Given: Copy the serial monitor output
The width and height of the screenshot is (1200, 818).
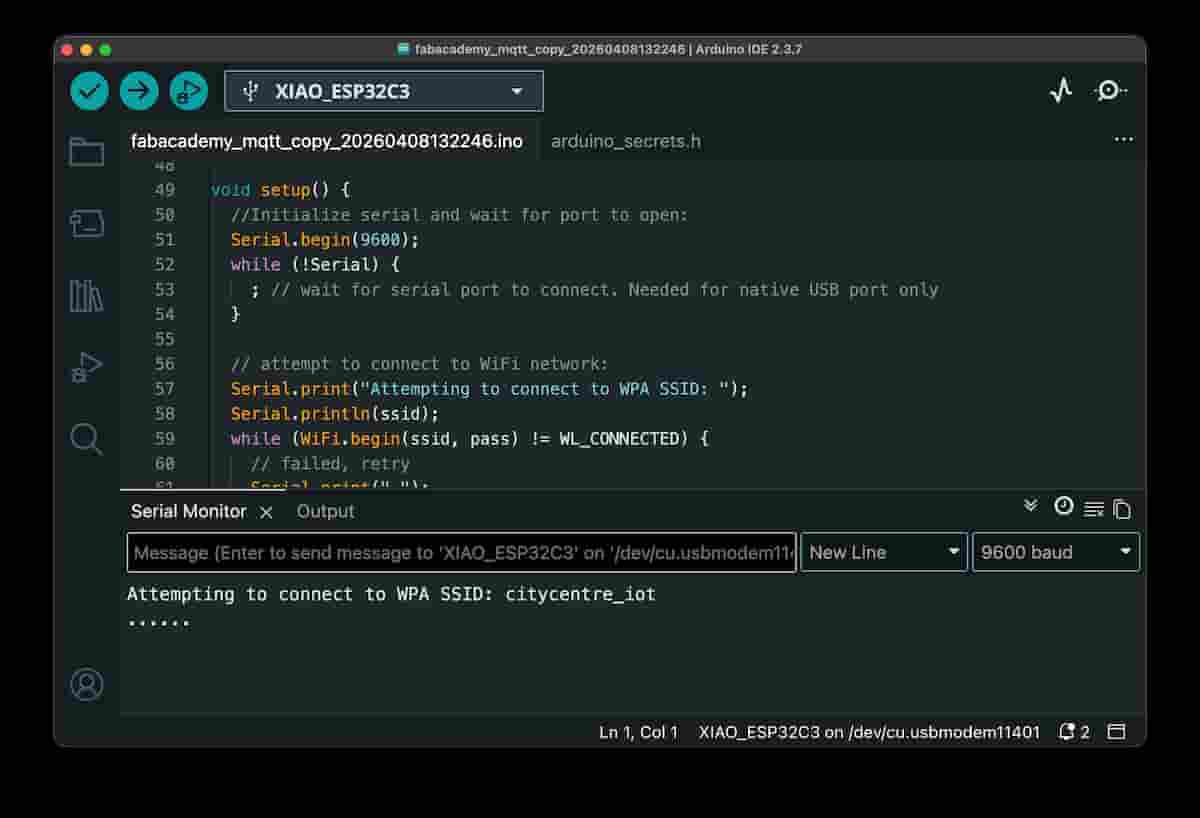Looking at the screenshot, I should tap(1122, 509).
